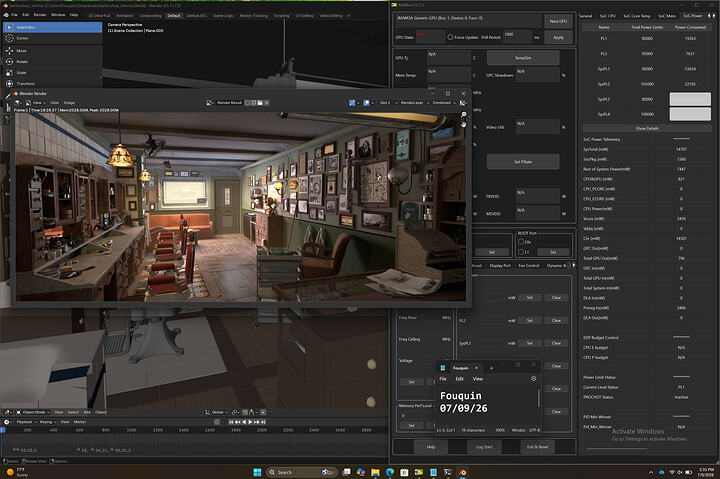Select the Transform tool in Blender
720x479 pixels.
click(x=52, y=84)
